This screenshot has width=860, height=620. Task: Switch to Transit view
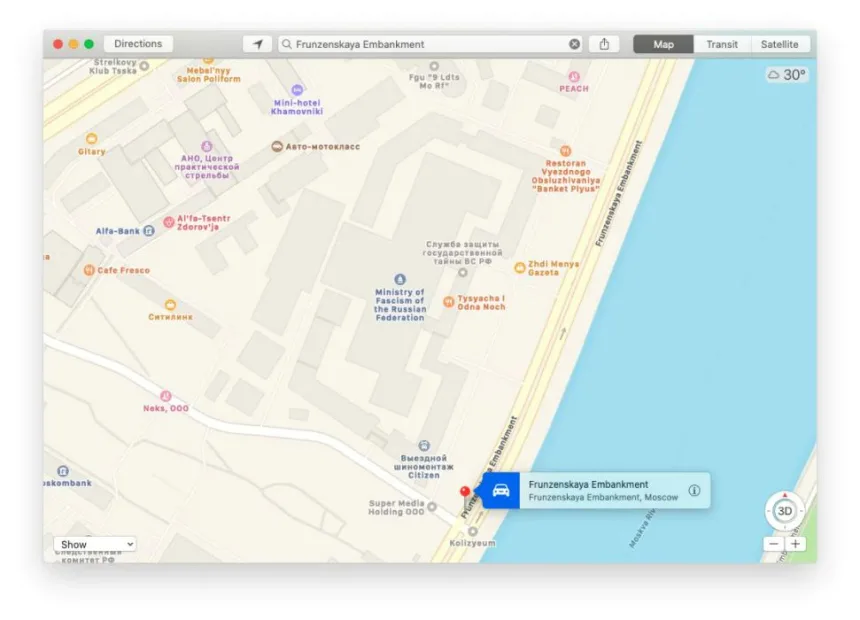[x=721, y=44]
